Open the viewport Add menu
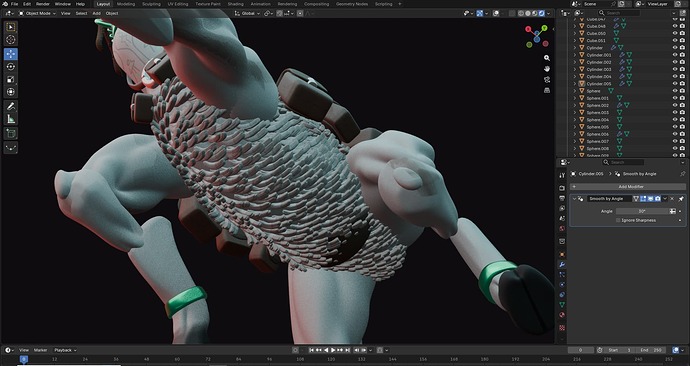 96,13
